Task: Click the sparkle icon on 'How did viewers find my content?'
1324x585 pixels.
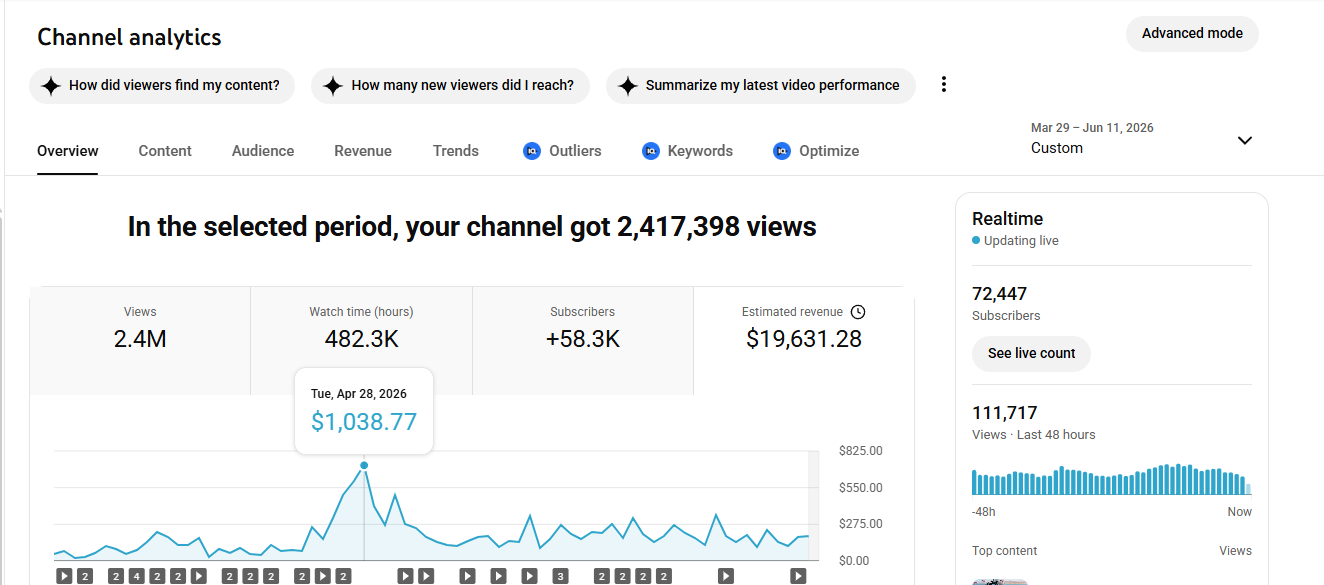Action: click(x=51, y=86)
